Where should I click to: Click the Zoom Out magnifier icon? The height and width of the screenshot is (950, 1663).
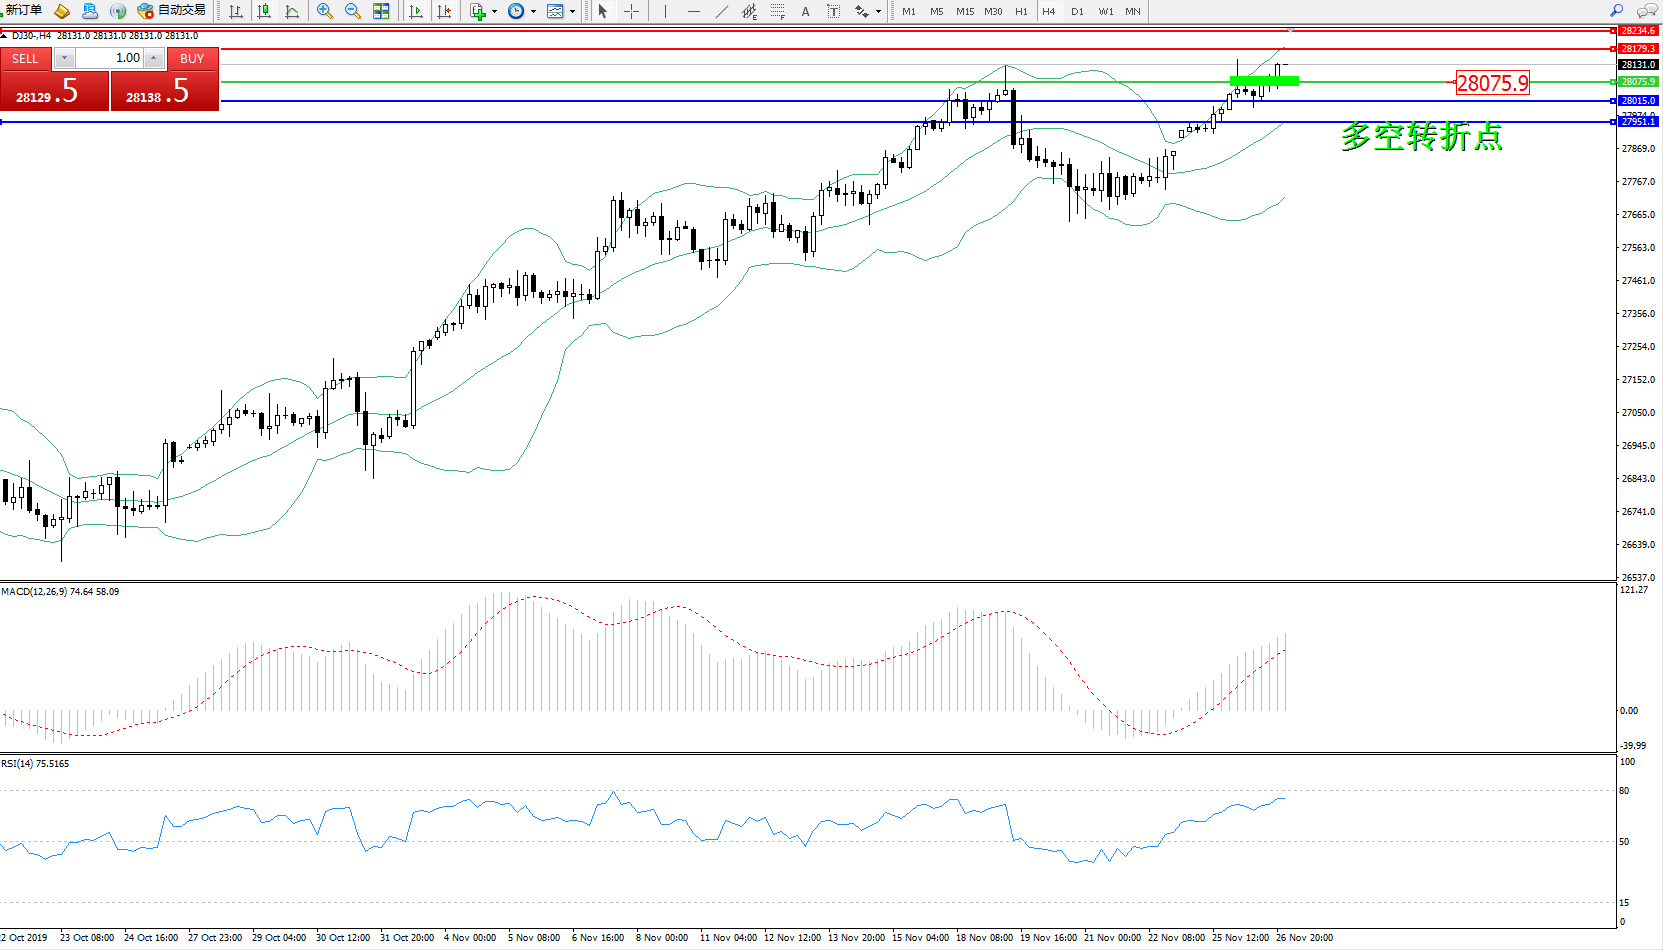click(353, 11)
